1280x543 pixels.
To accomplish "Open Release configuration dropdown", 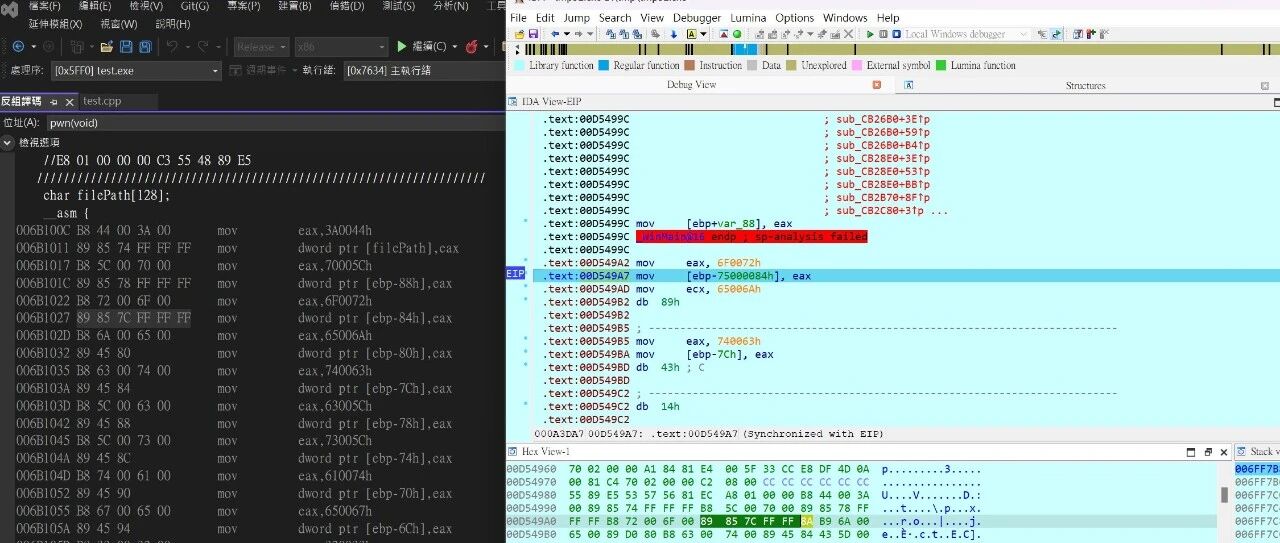I will coord(262,47).
